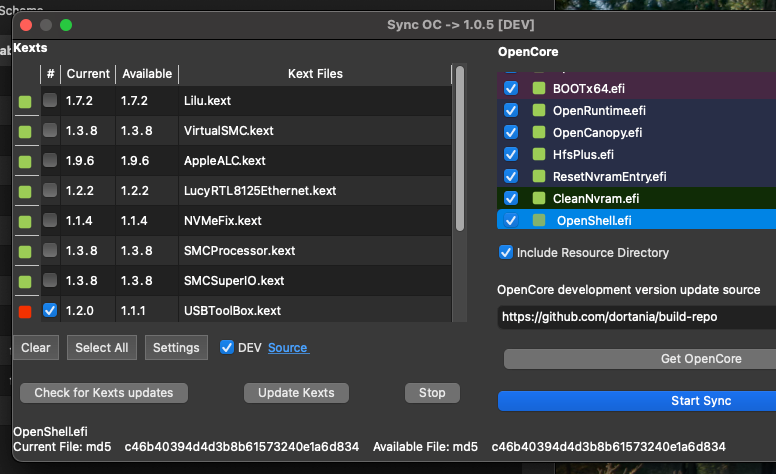
Task: Click USBToolBox available version 1.1.1
Action: coord(133,311)
